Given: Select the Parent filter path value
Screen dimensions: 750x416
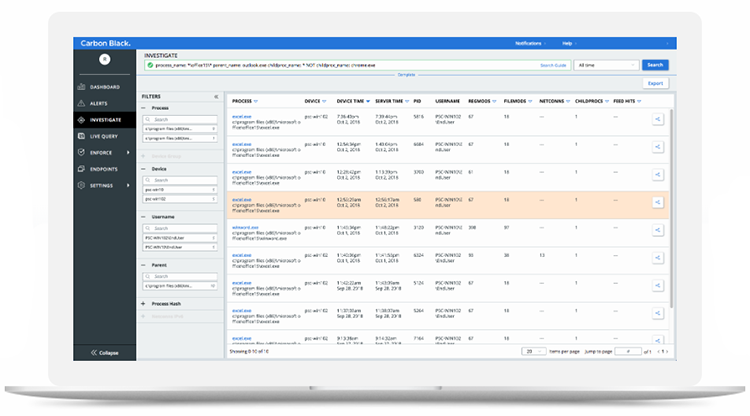Looking at the screenshot, I should pos(180,286).
